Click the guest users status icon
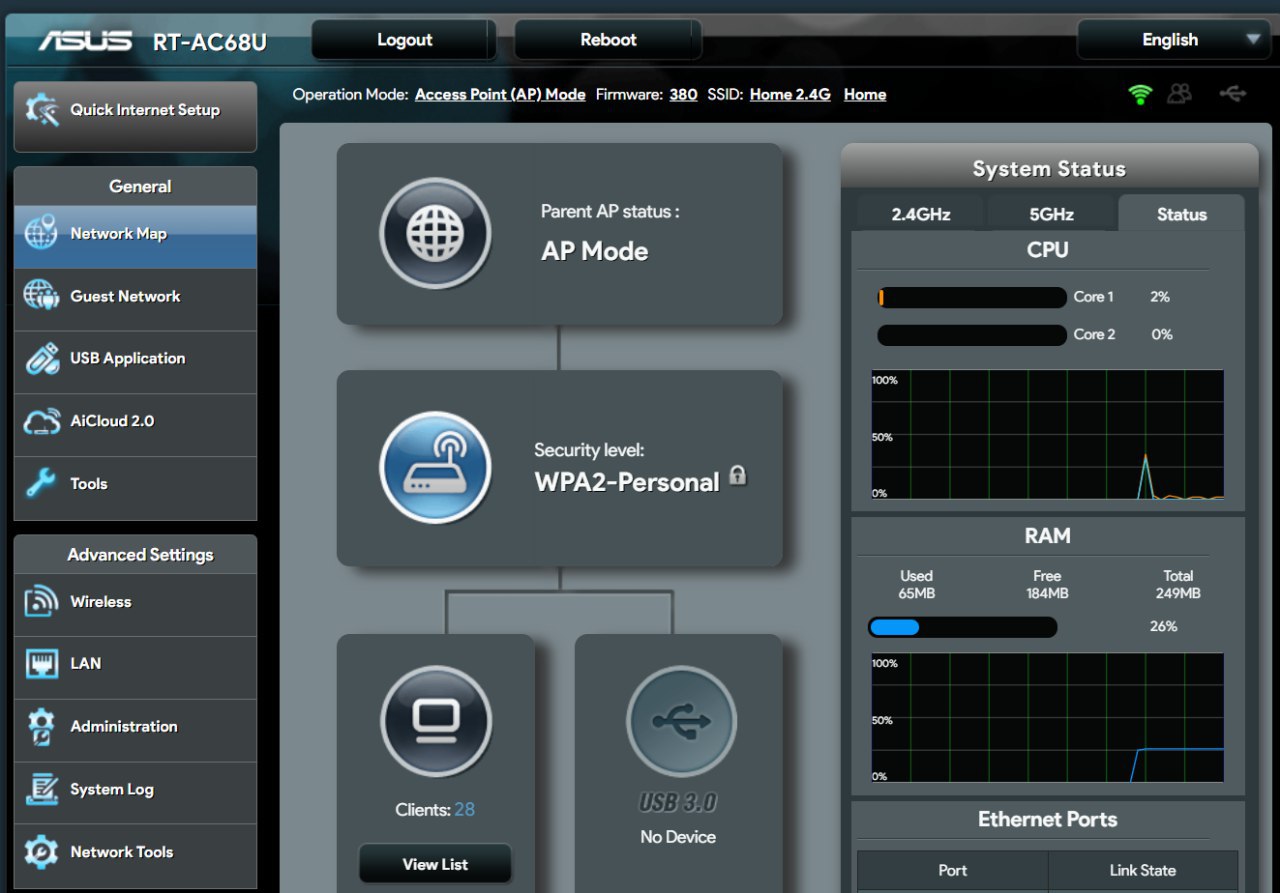The width and height of the screenshot is (1280, 893). pos(1180,94)
